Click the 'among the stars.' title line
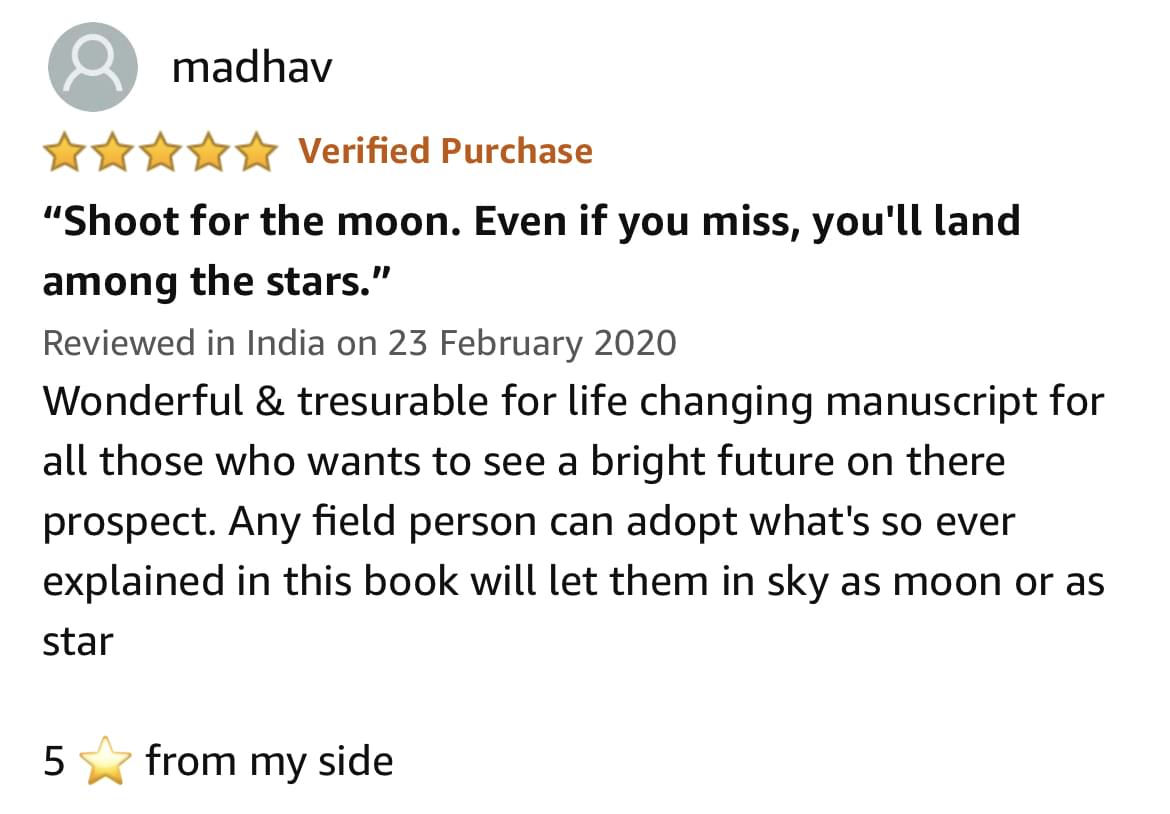This screenshot has width=1170, height=814. click(x=216, y=281)
